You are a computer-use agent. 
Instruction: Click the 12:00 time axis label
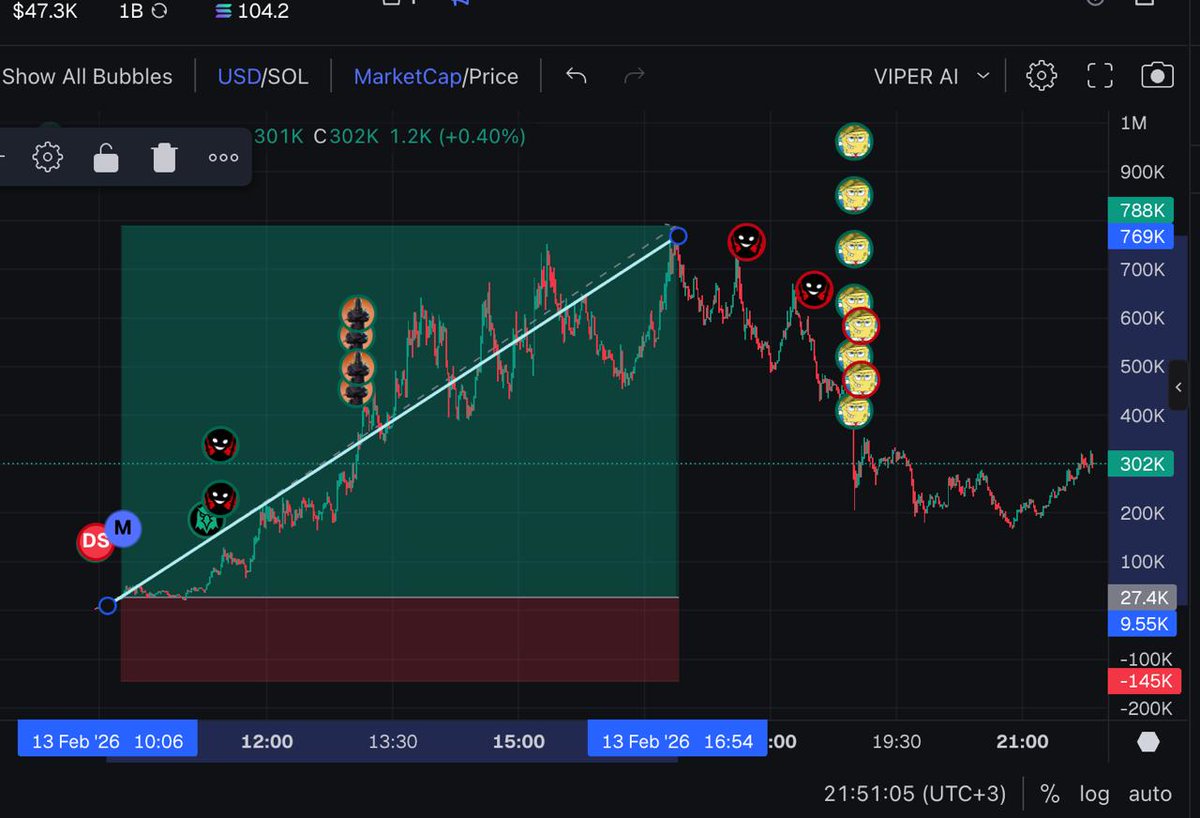tap(267, 741)
